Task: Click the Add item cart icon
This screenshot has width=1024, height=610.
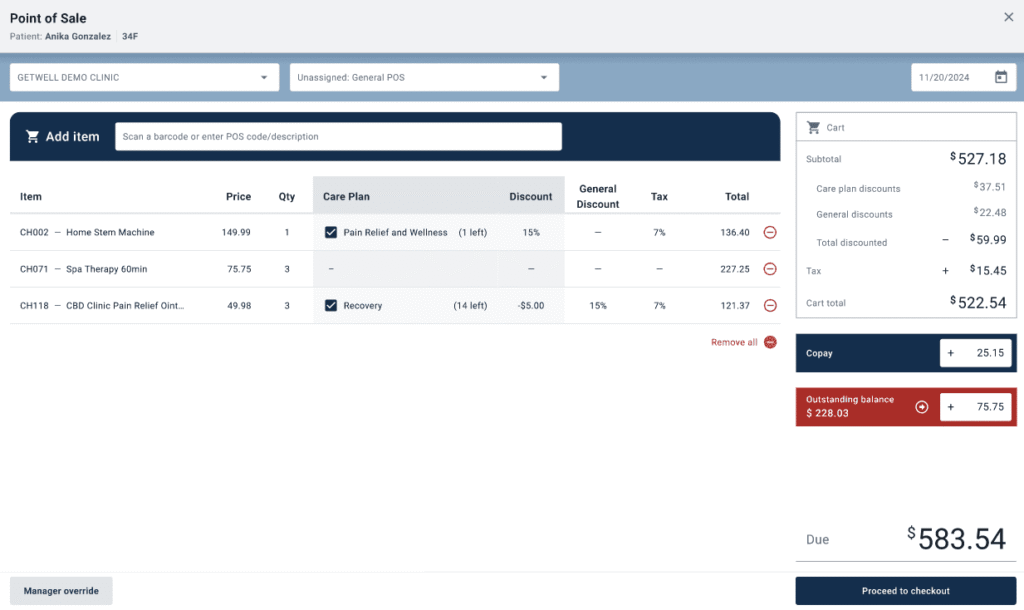Action: (x=32, y=137)
